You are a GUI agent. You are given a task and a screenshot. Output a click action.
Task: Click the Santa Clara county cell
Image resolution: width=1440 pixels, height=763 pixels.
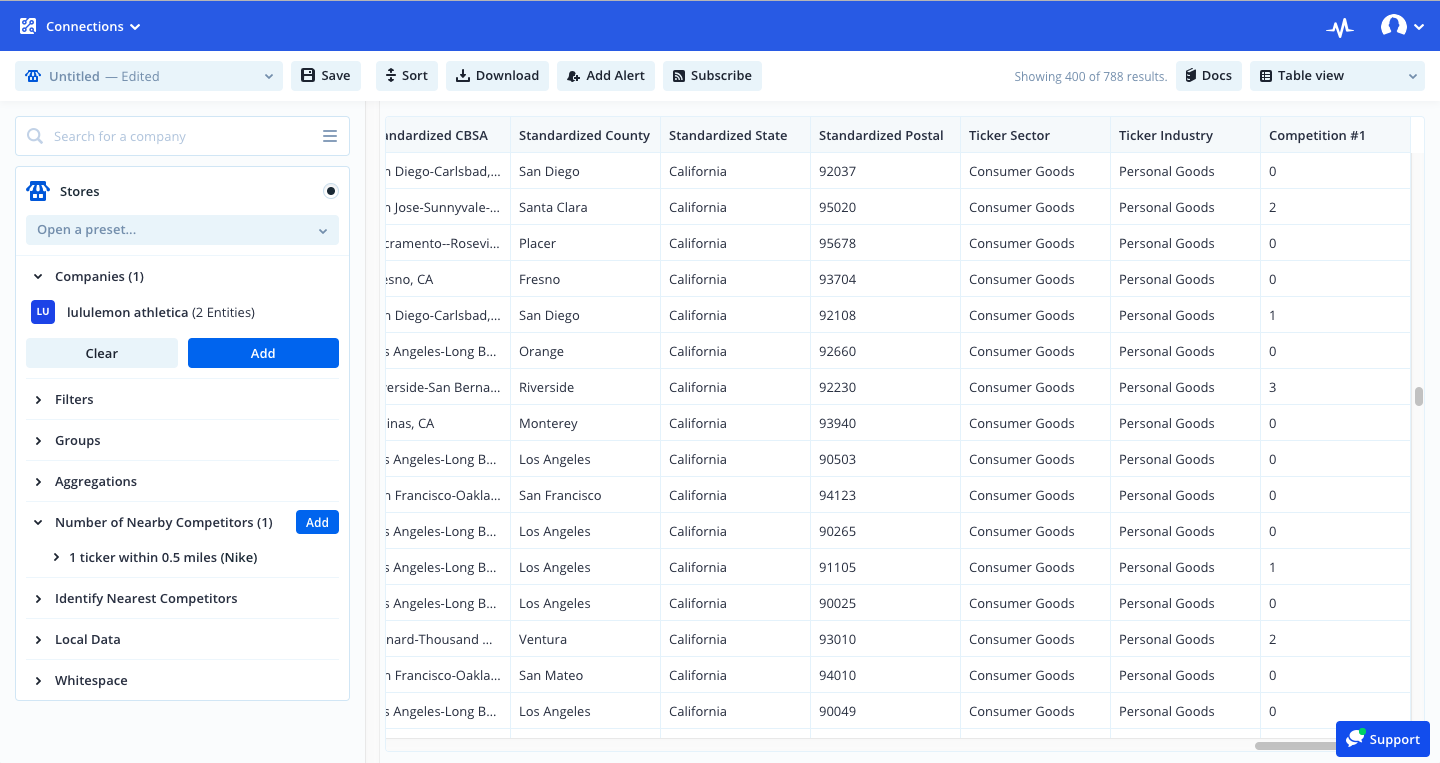pyautogui.click(x=585, y=207)
